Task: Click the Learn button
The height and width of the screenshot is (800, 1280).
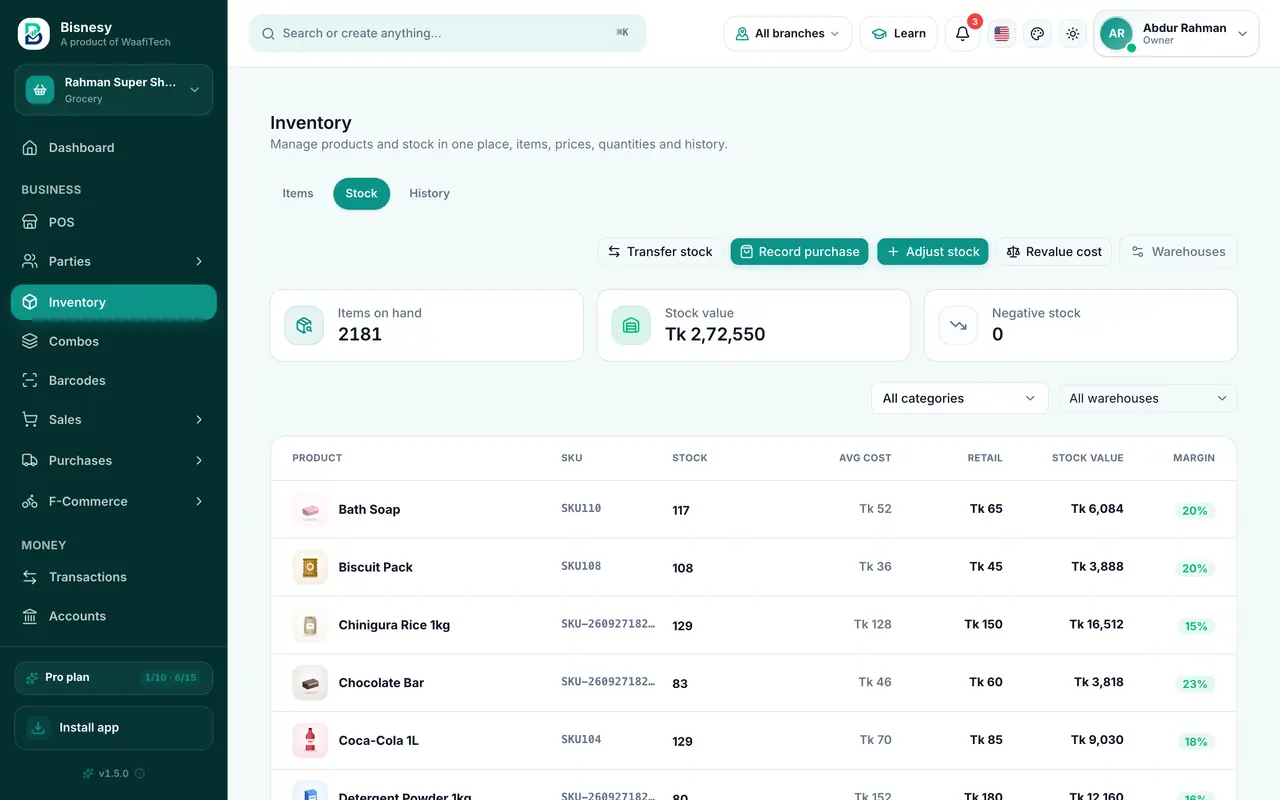Action: pos(898,33)
